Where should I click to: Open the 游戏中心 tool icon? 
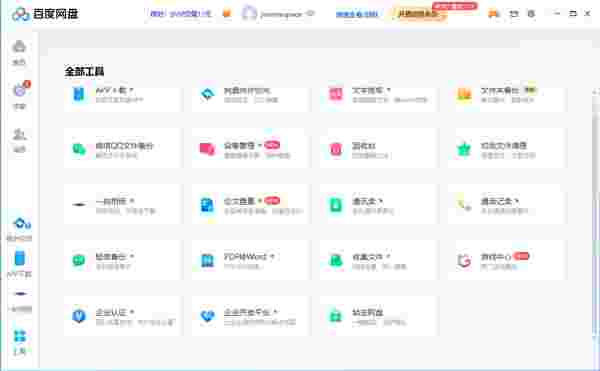[x=464, y=260]
